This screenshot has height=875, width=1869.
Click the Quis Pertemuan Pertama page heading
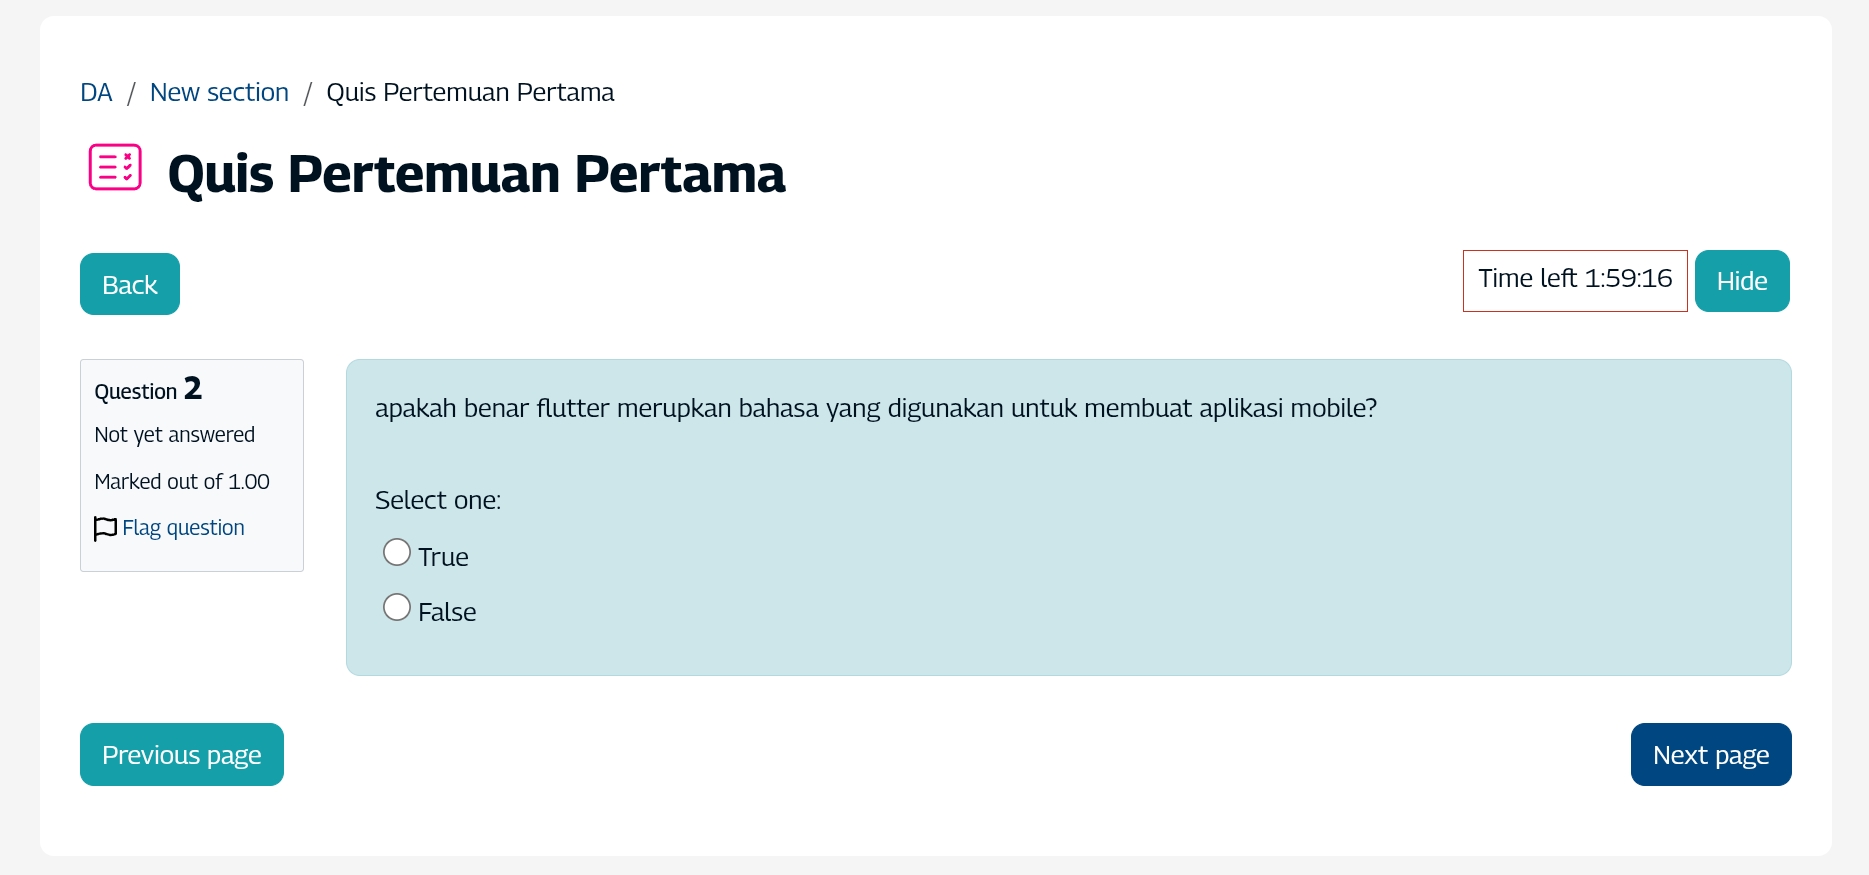(476, 174)
